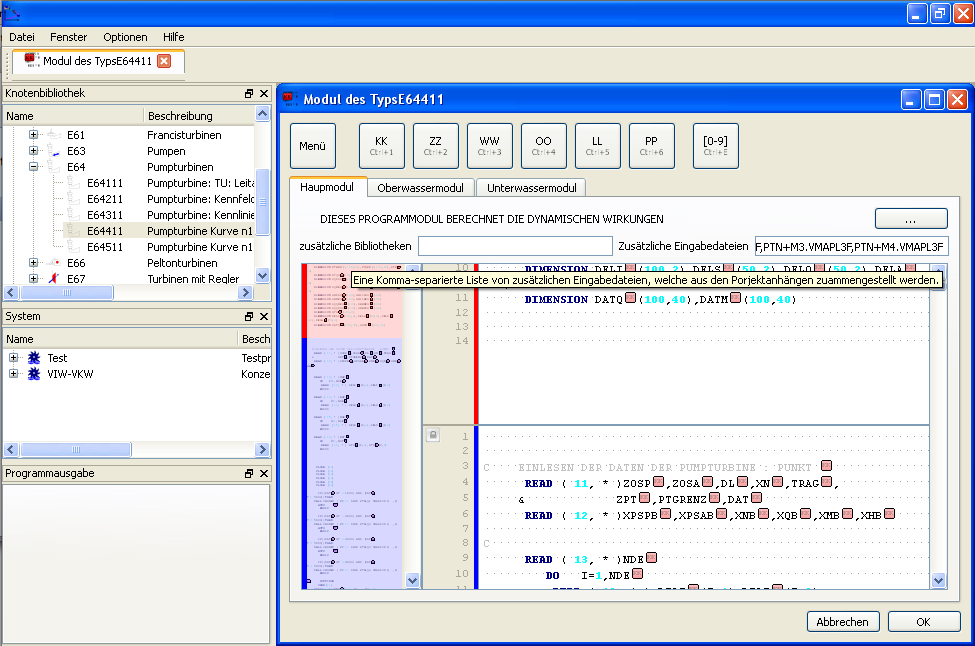This screenshot has height=646, width=975.
Task: Expand the VIW-VKW system entry
Action: (12, 372)
